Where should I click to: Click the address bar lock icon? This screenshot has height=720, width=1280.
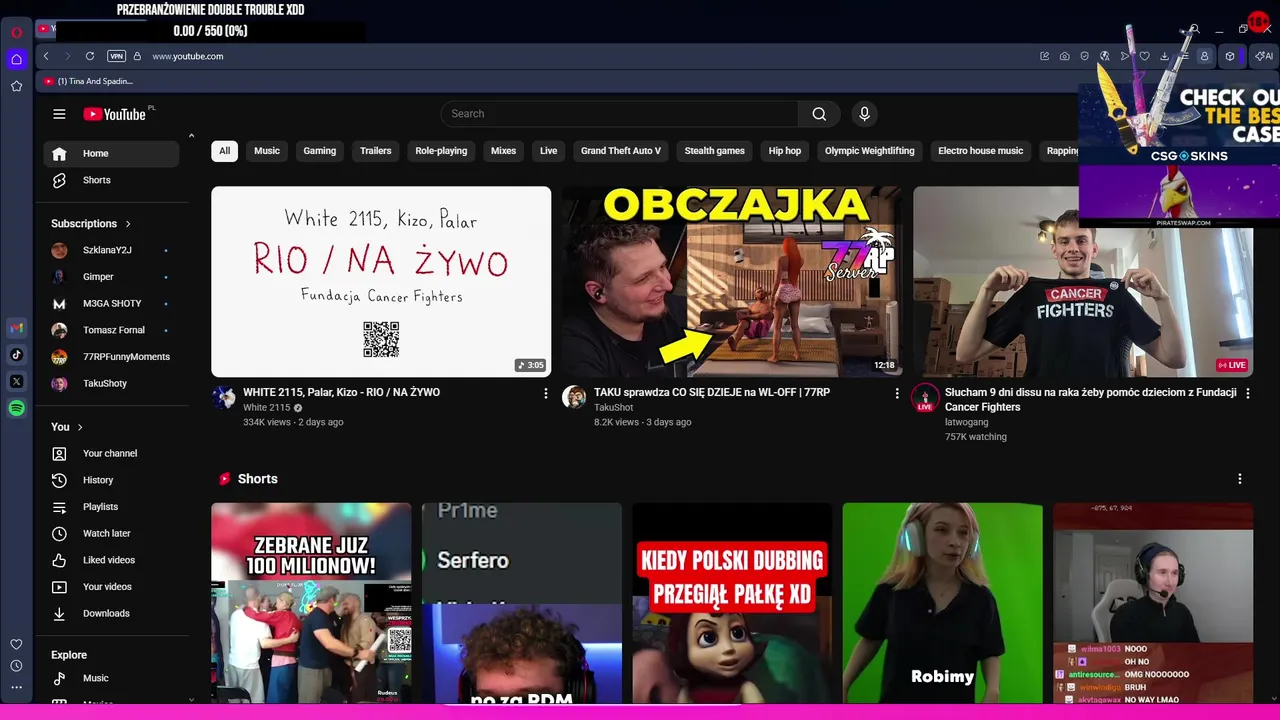coord(137,56)
